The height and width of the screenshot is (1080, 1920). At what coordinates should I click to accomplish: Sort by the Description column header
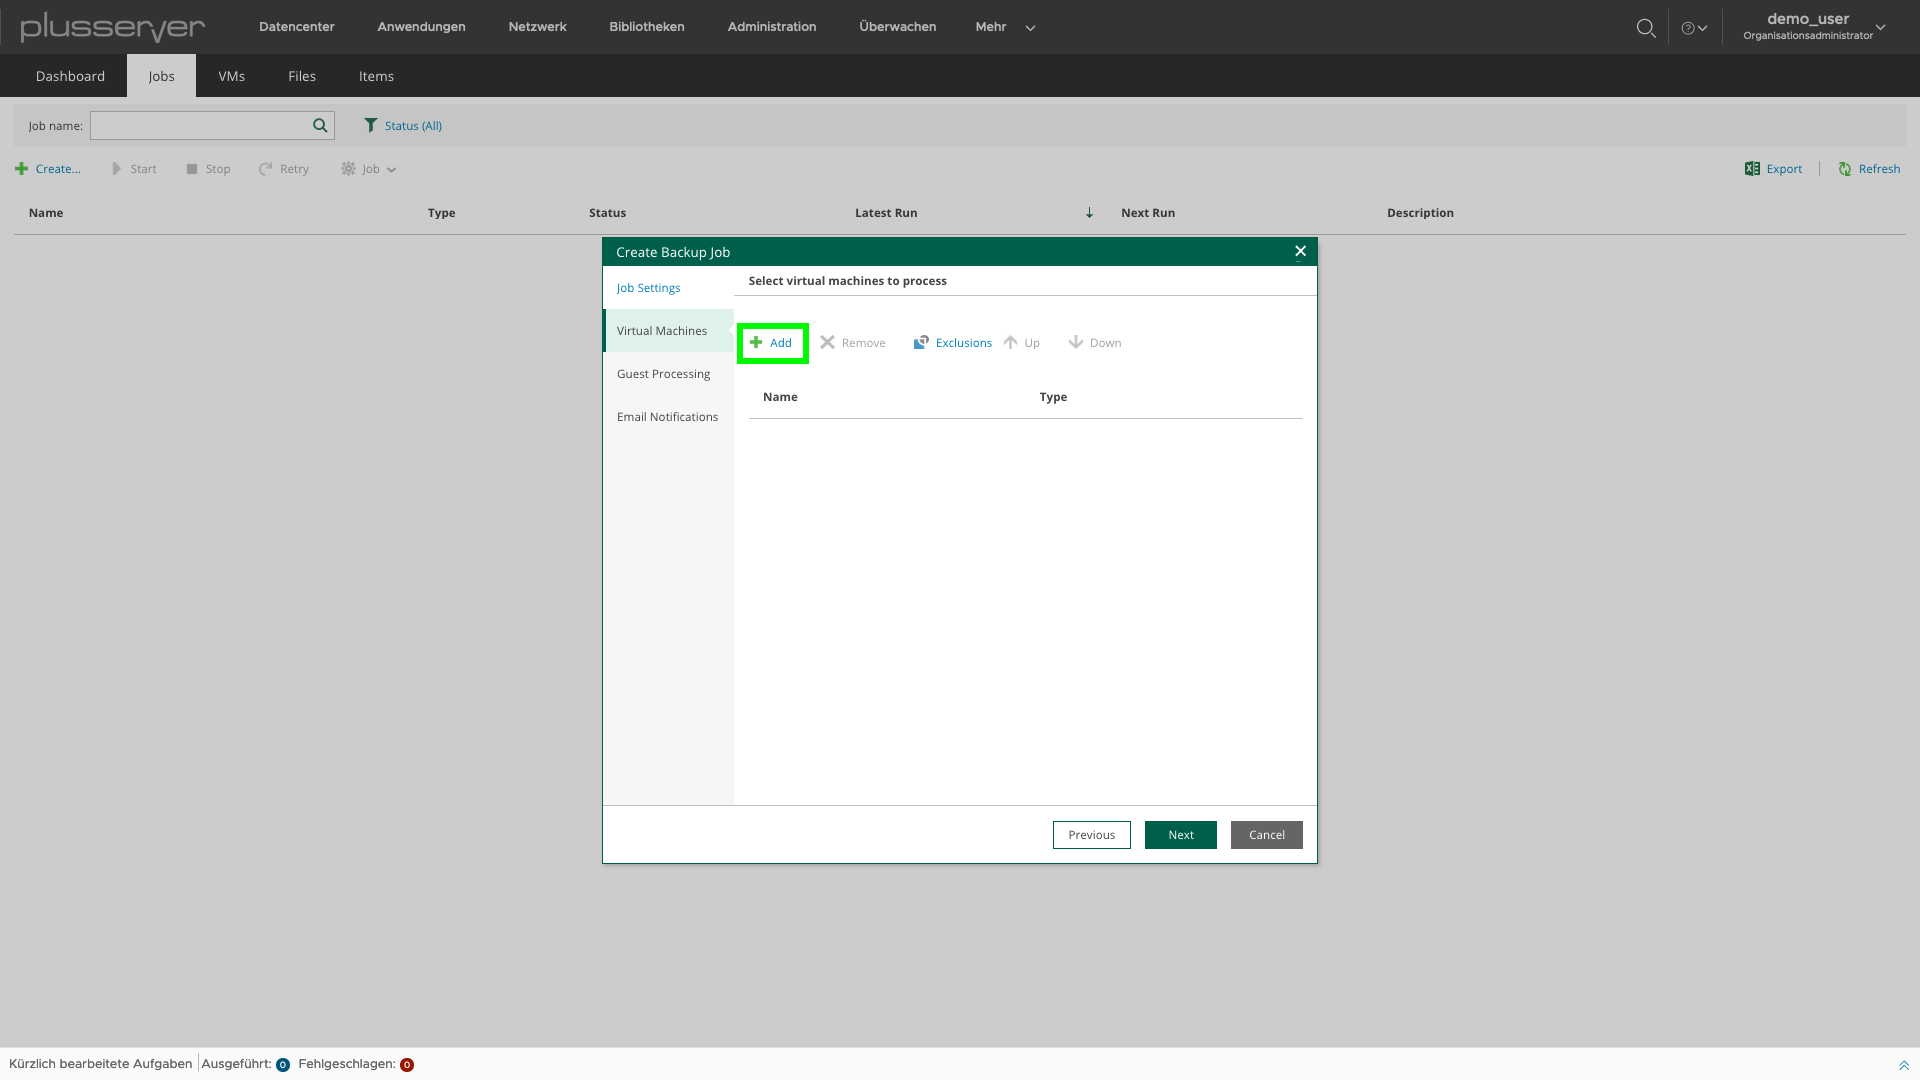coord(1420,213)
